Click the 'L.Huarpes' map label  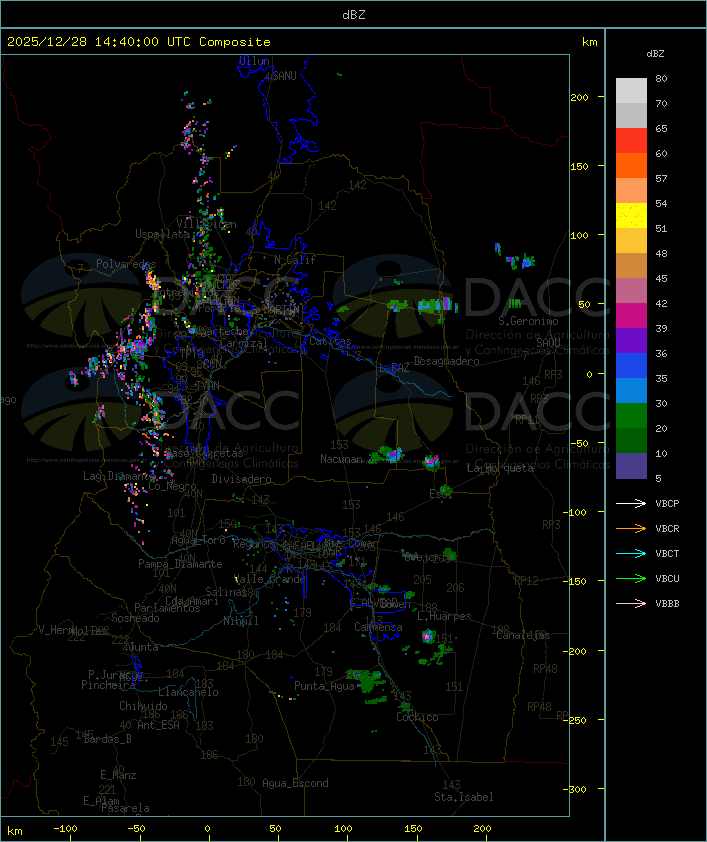point(444,616)
